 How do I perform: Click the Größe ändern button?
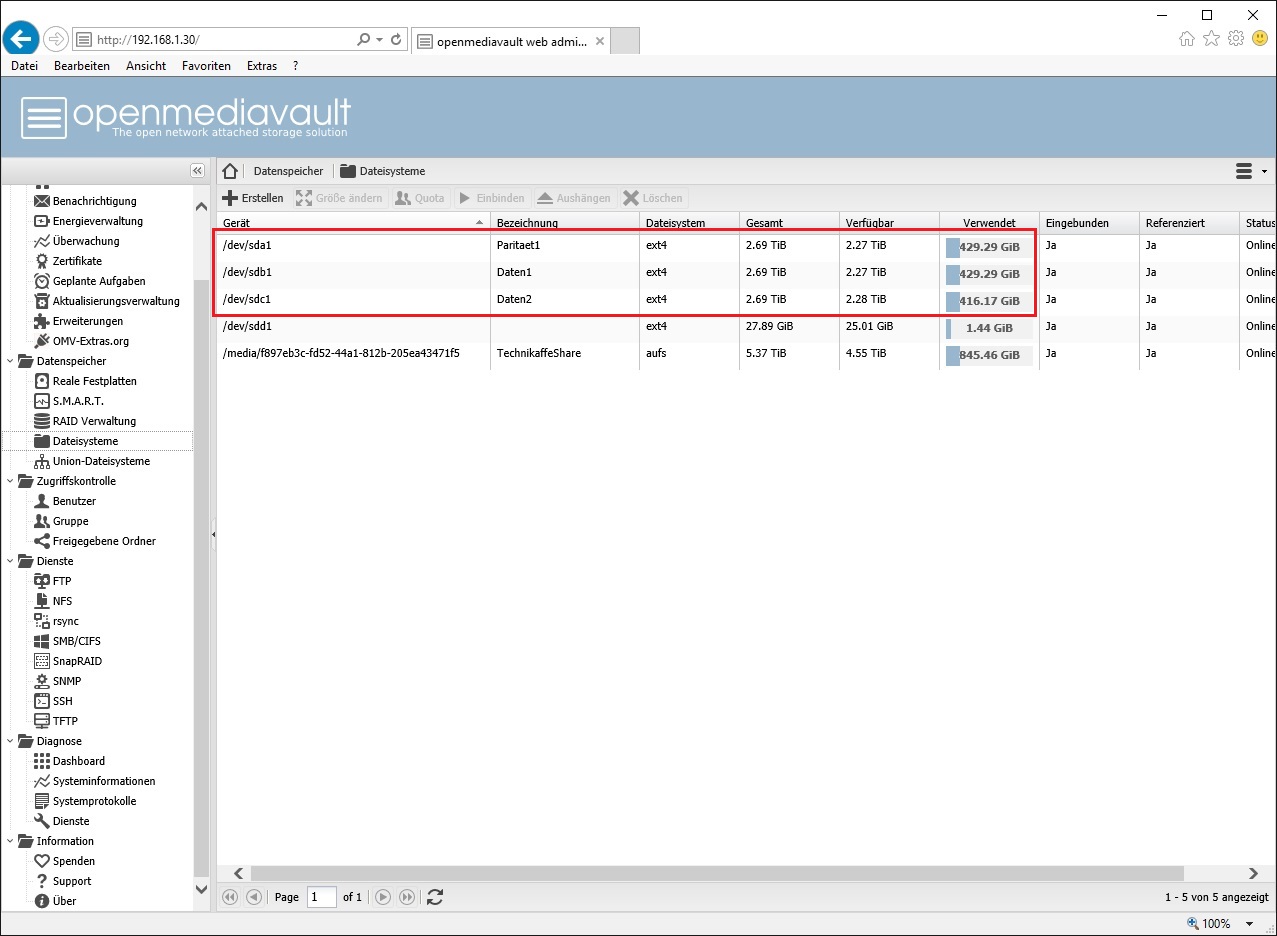[339, 198]
